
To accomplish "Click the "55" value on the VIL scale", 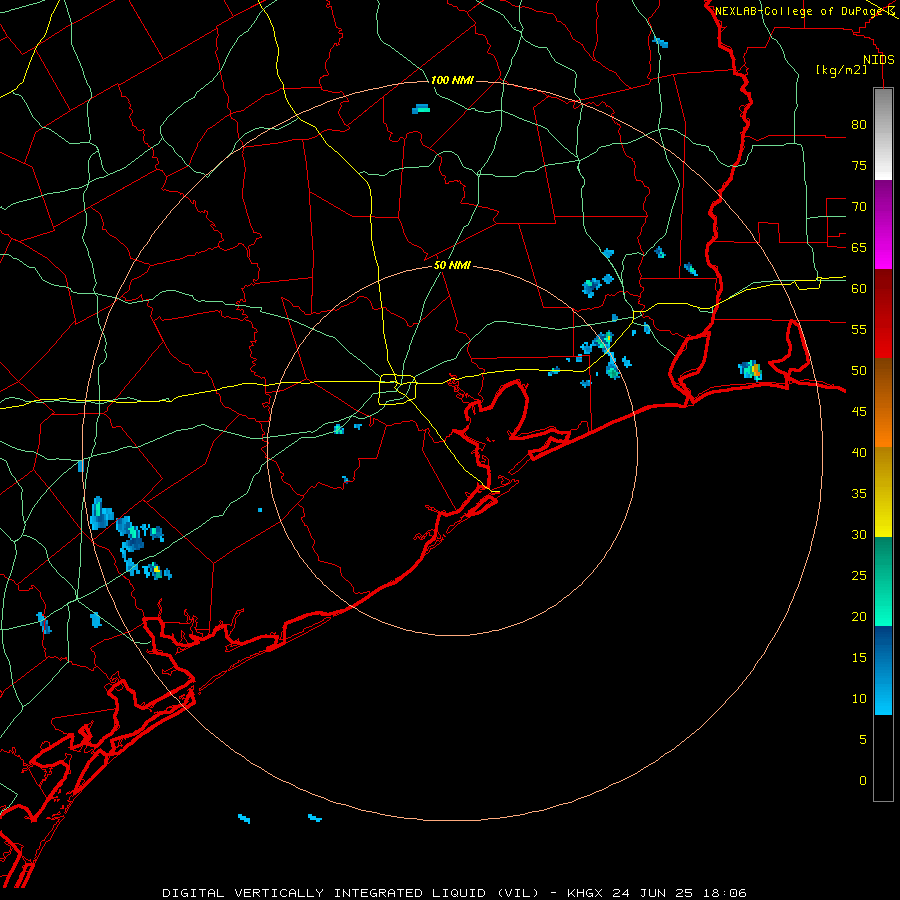I will [x=859, y=329].
